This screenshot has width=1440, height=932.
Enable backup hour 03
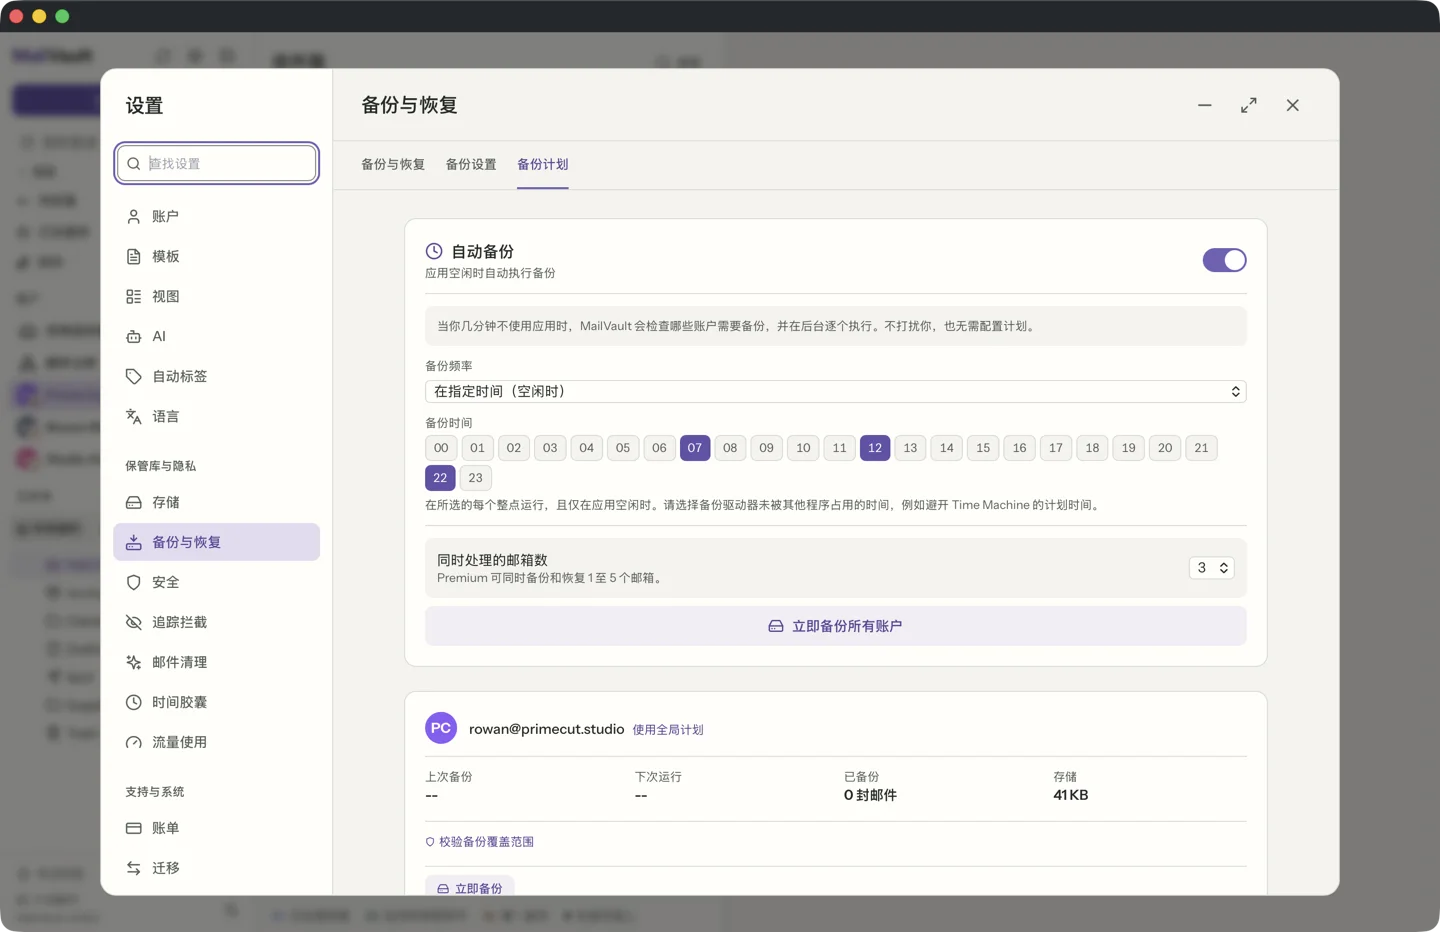click(550, 448)
